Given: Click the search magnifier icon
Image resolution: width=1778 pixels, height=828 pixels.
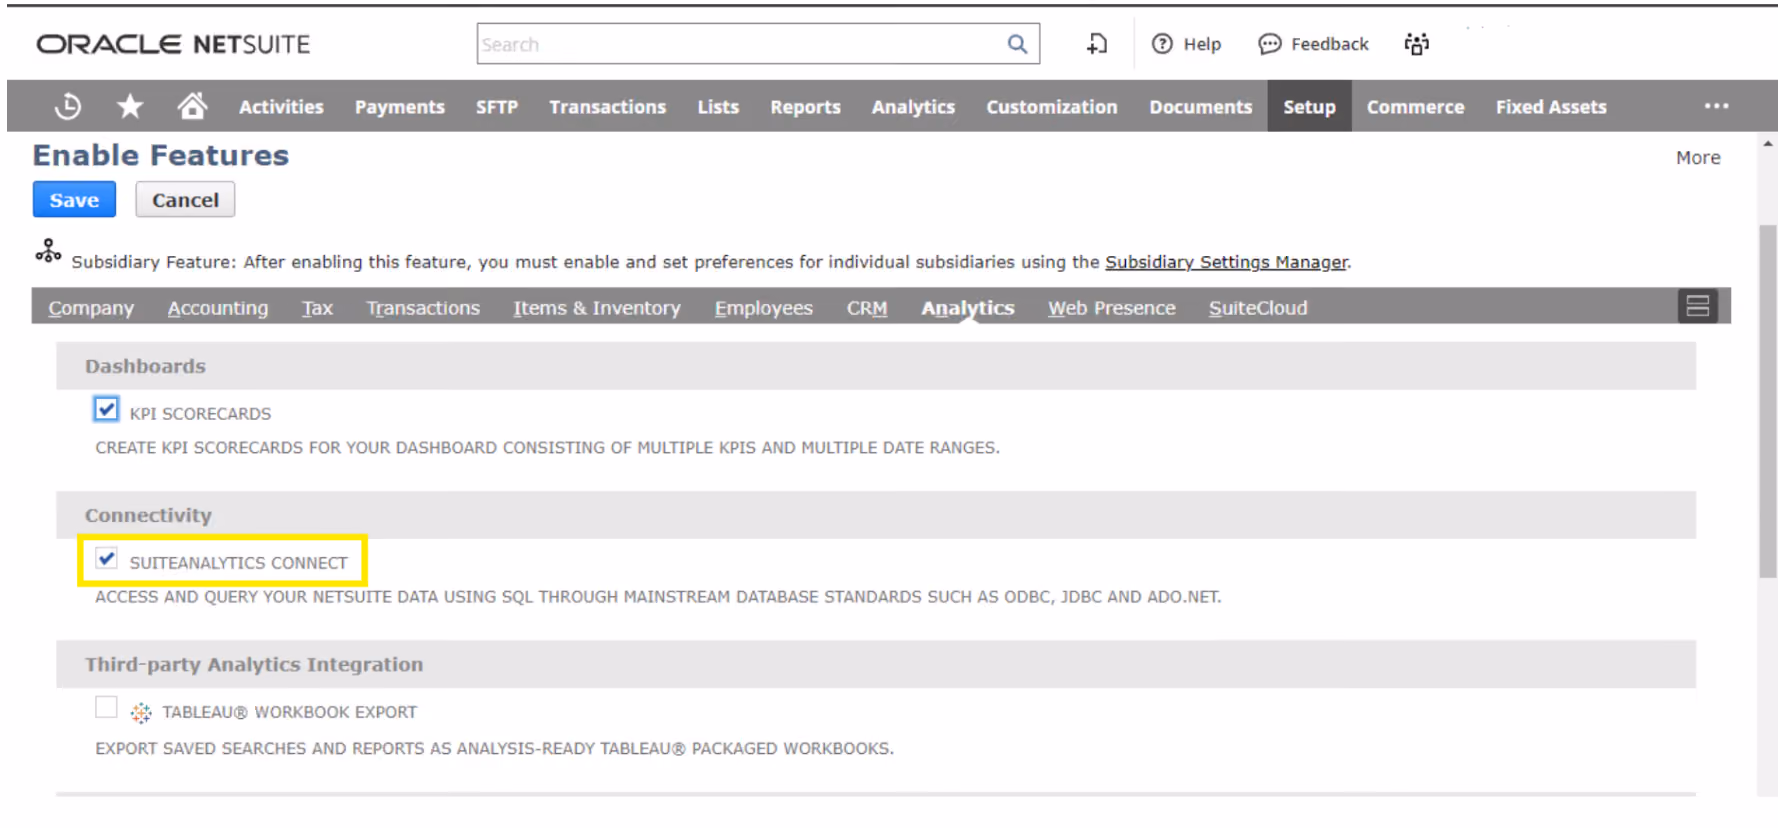Looking at the screenshot, I should point(1017,44).
